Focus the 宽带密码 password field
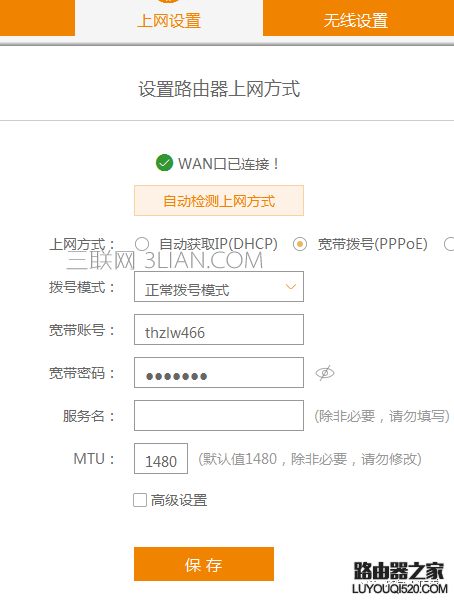Screen dimensions: 454x602 pos(219,372)
